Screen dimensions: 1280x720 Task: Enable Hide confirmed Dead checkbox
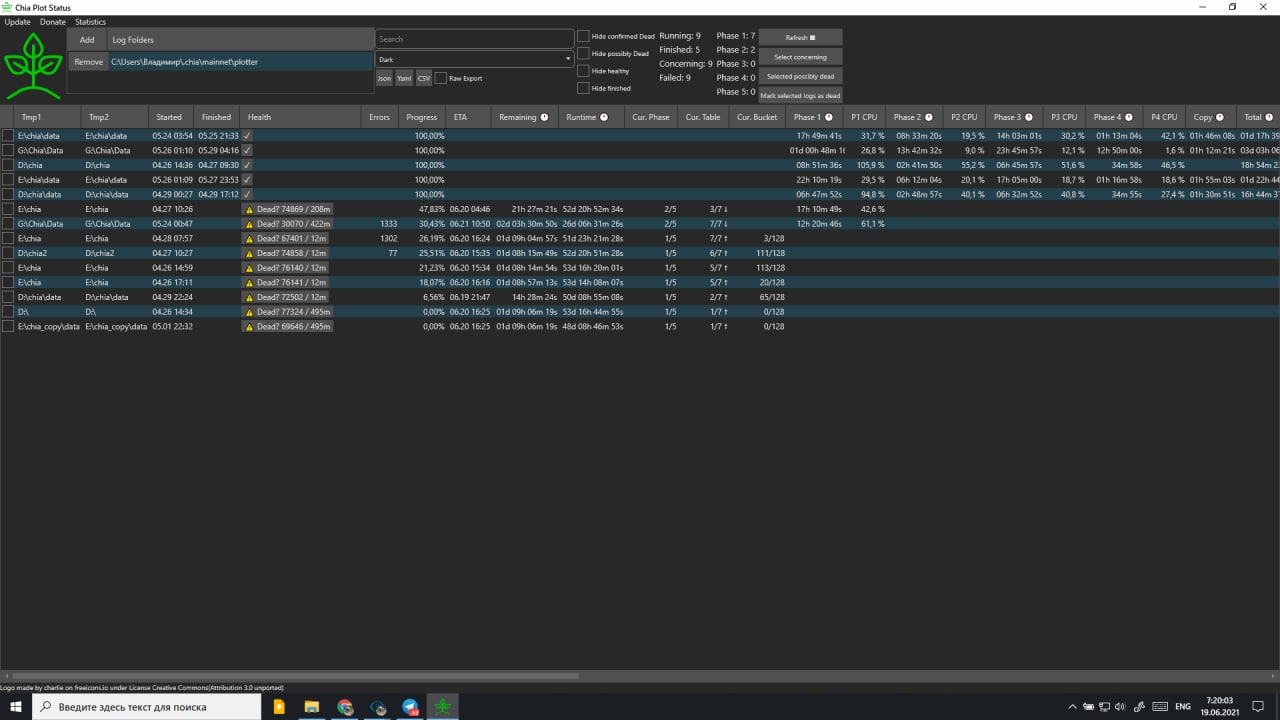[x=583, y=36]
